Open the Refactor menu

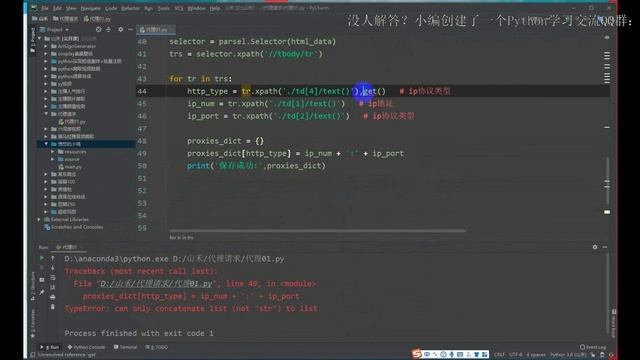click(x=130, y=8)
